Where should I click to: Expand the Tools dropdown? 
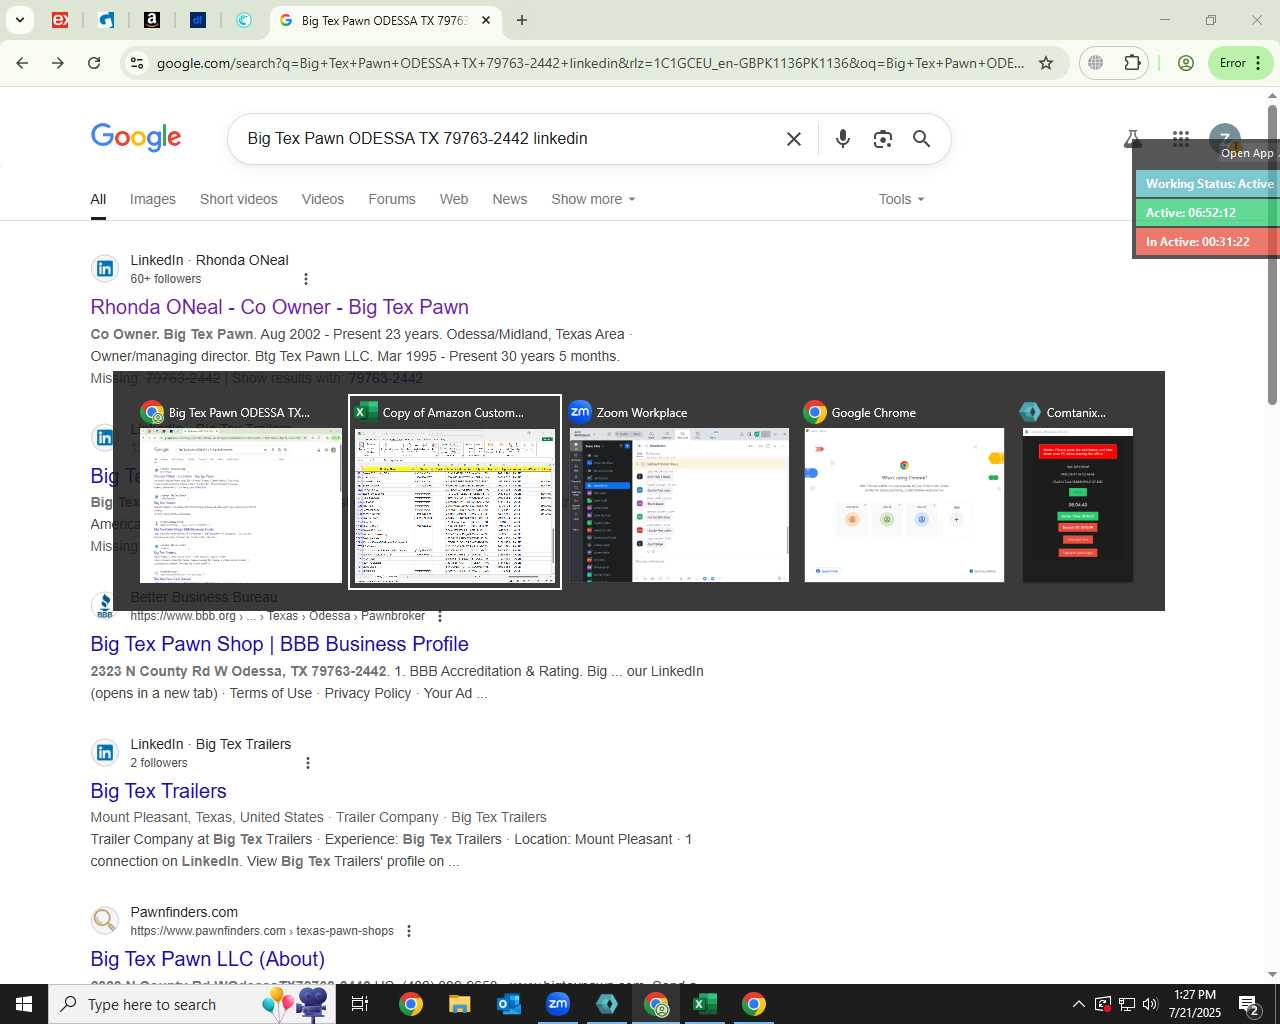coord(901,199)
